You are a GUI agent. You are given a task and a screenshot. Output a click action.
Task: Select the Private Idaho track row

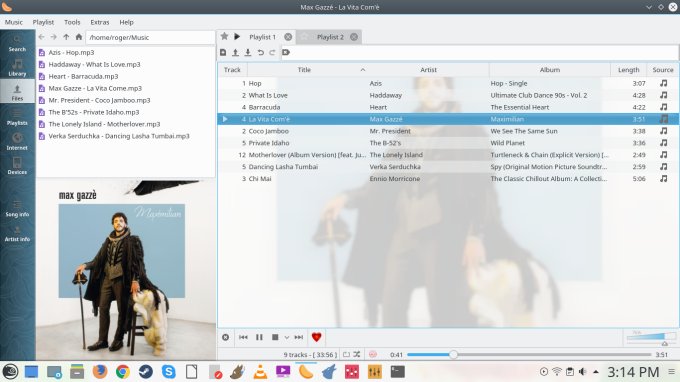pos(448,143)
